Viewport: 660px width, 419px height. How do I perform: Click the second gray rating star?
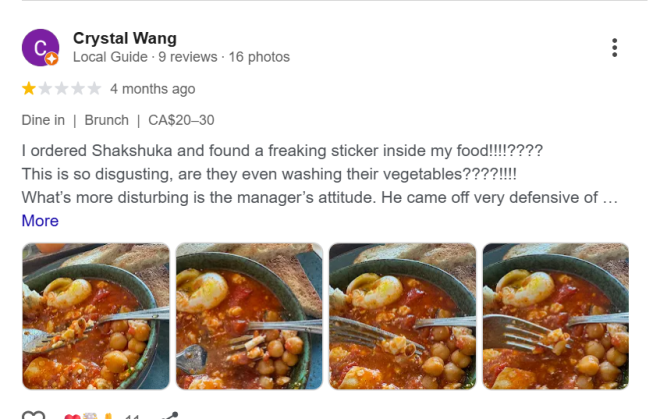pos(45,89)
